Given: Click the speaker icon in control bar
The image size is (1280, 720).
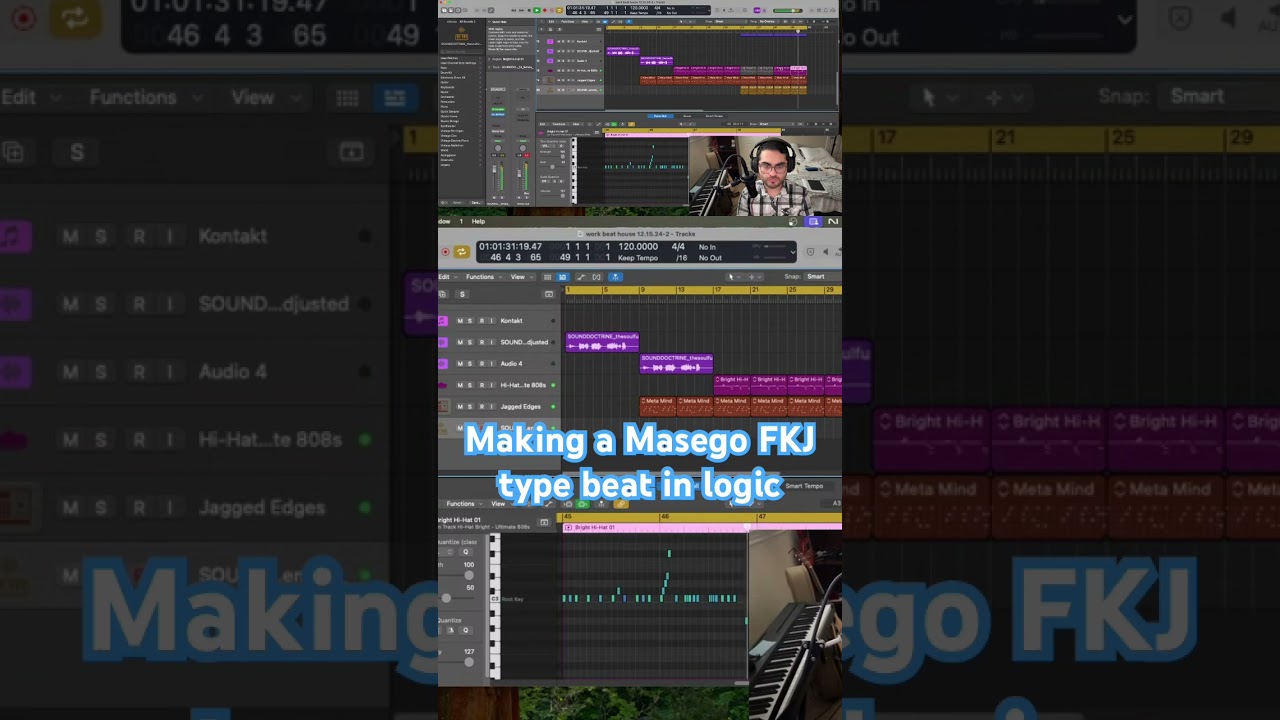Looking at the screenshot, I should pyautogui.click(x=825, y=252).
